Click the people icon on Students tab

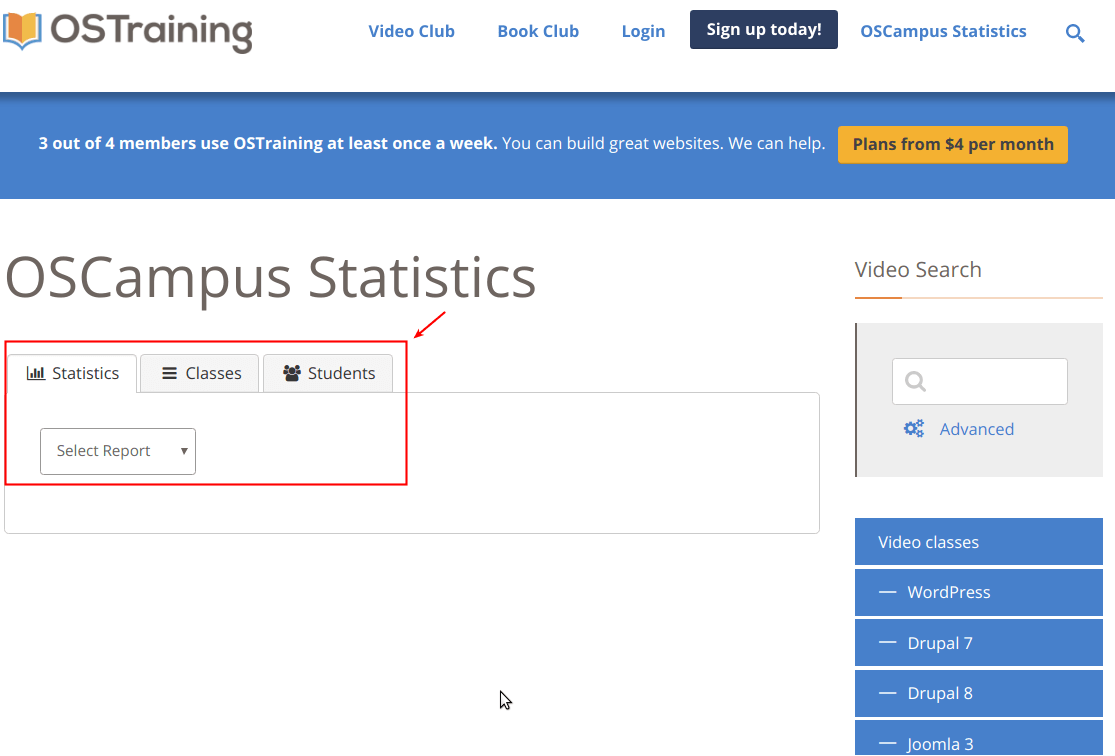(292, 373)
